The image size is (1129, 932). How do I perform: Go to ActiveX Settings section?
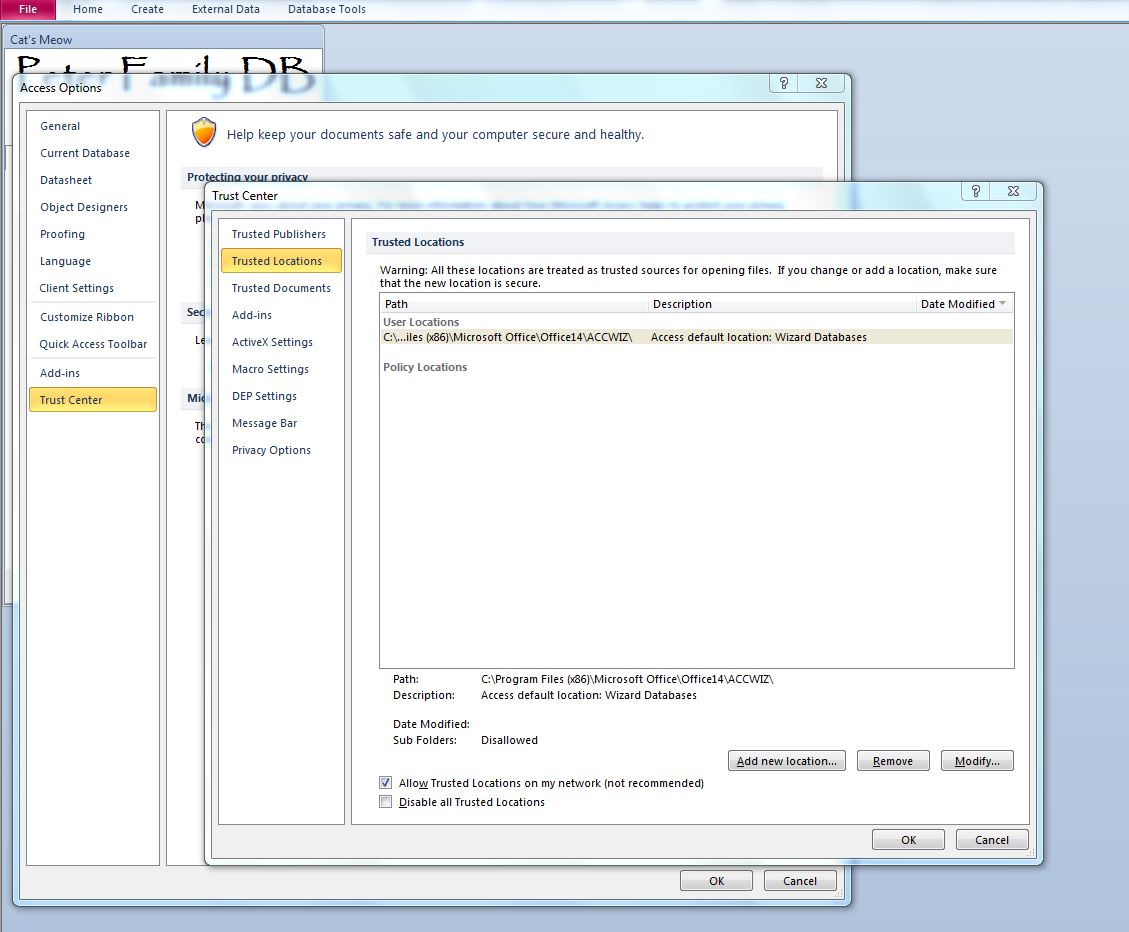[272, 342]
